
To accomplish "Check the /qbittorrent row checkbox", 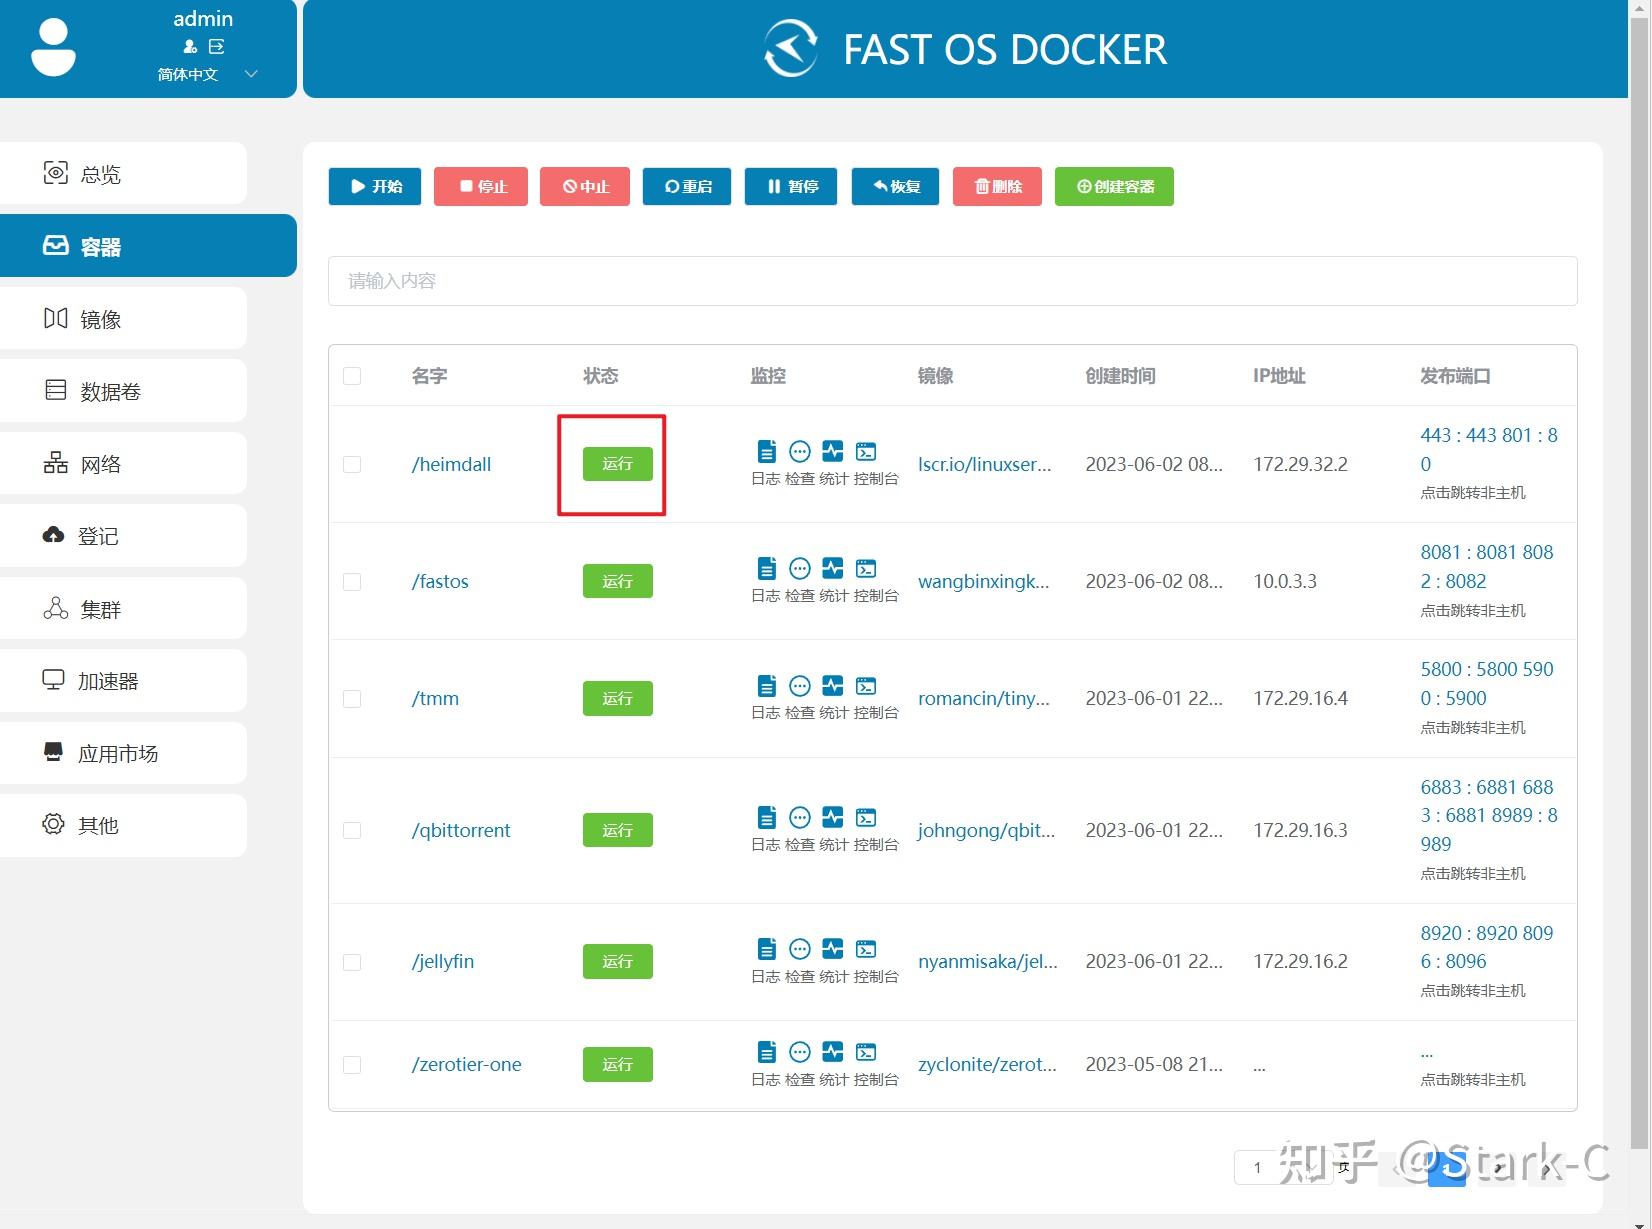I will [351, 830].
